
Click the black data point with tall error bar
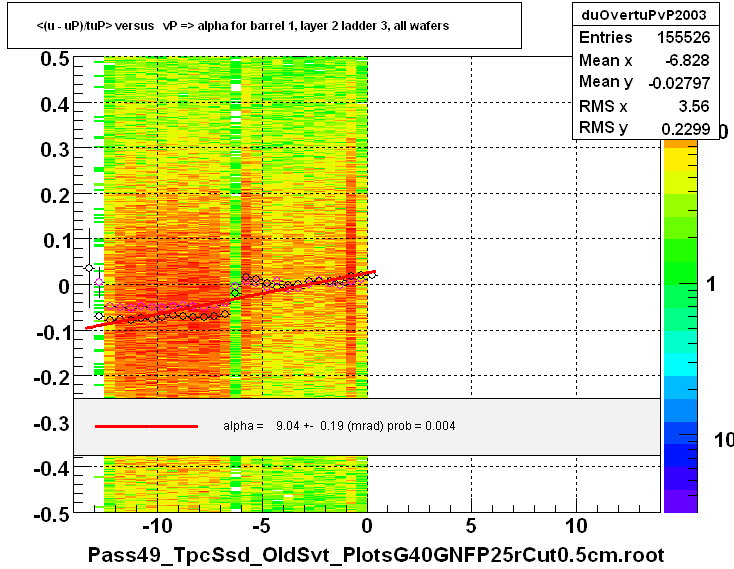point(89,268)
